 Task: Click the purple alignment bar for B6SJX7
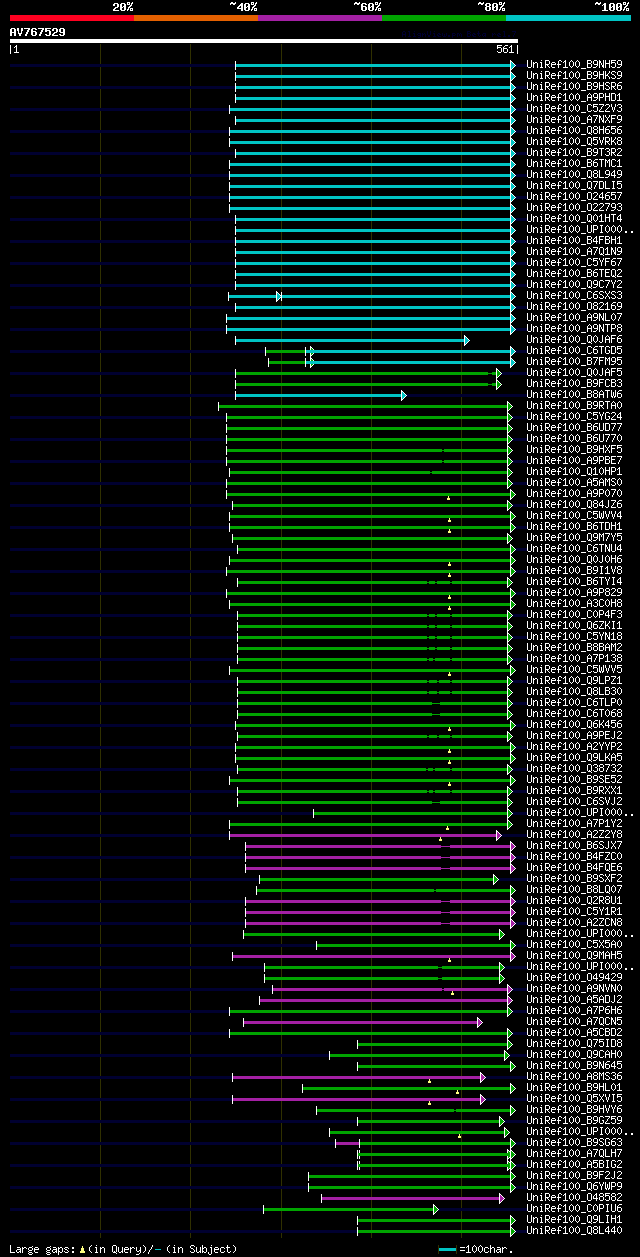point(378,846)
